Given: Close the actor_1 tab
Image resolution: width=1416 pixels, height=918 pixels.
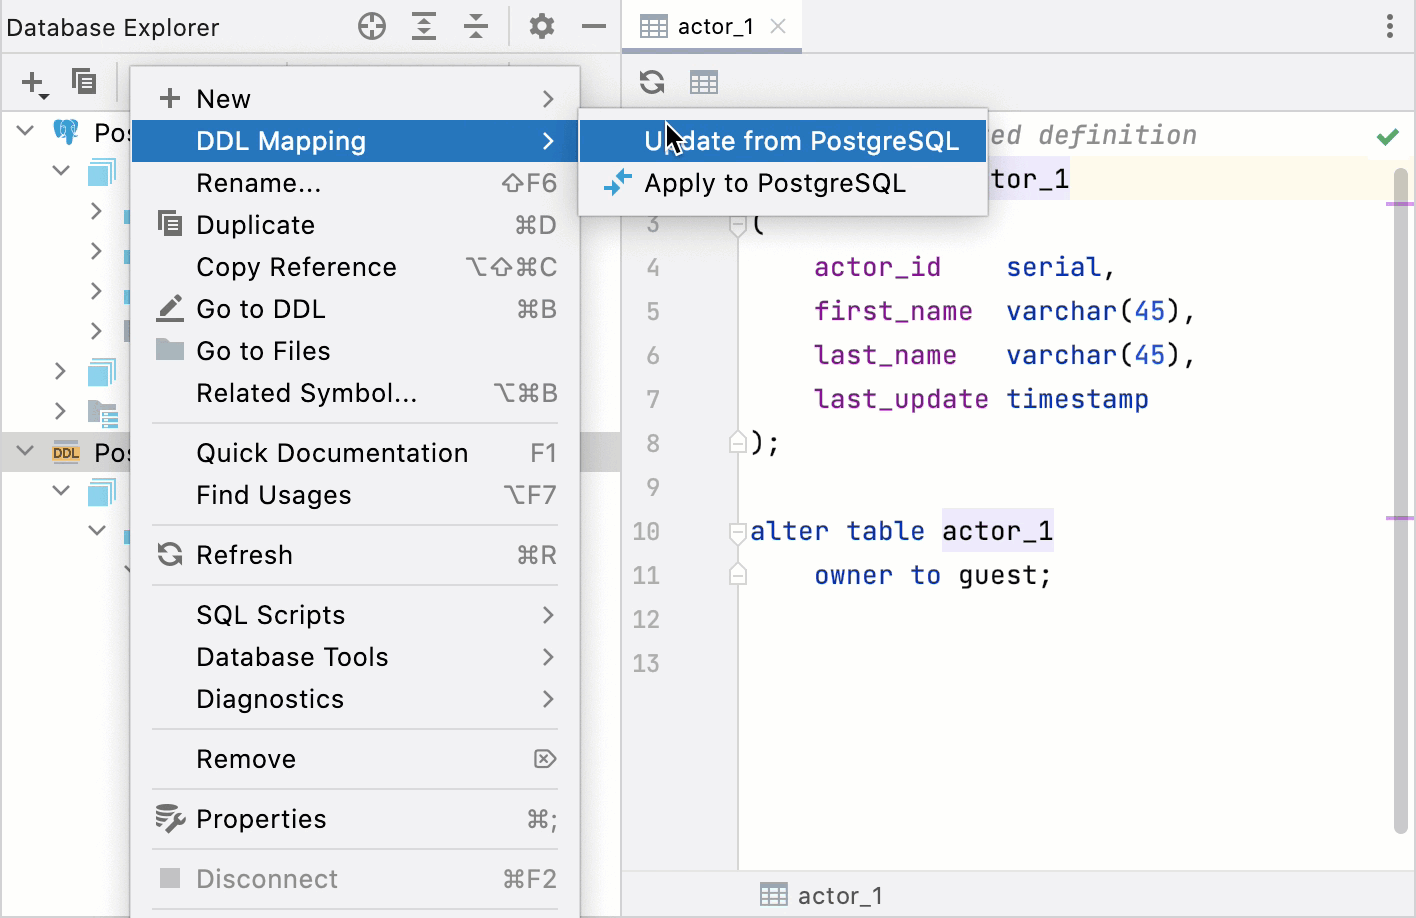Looking at the screenshot, I should (778, 27).
